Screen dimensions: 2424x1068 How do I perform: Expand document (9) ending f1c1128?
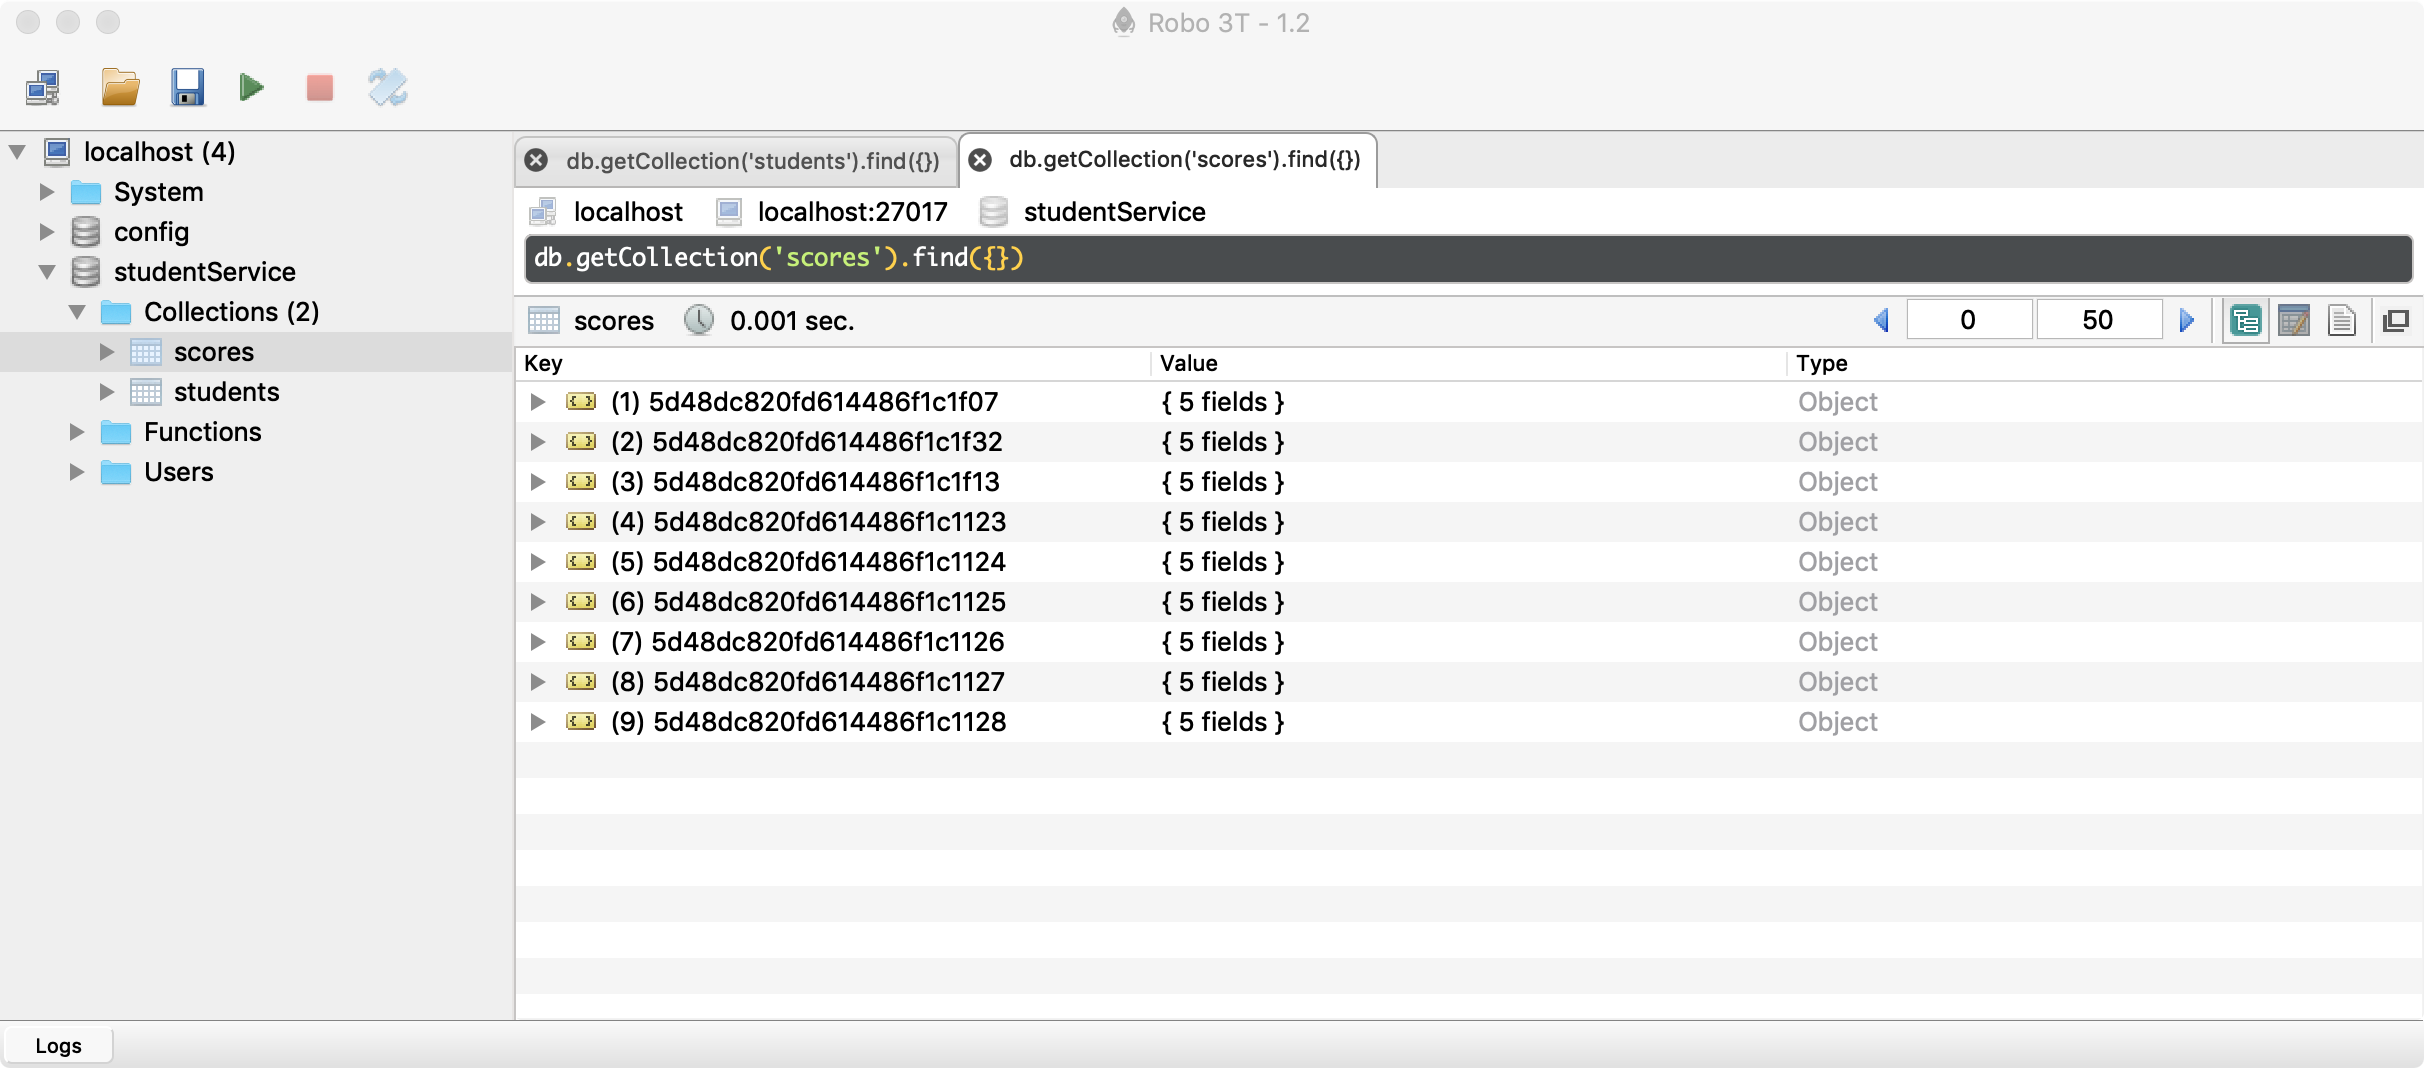(x=538, y=722)
